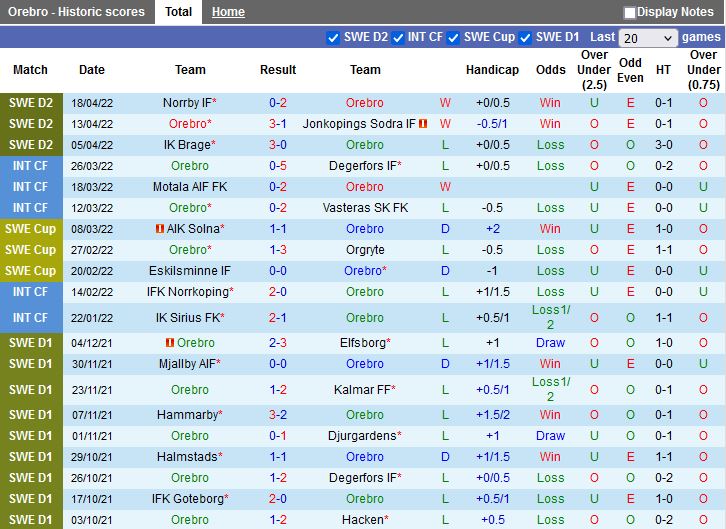Click Orebro - Historic scores title
This screenshot has height=529, width=726.
tap(76, 12)
